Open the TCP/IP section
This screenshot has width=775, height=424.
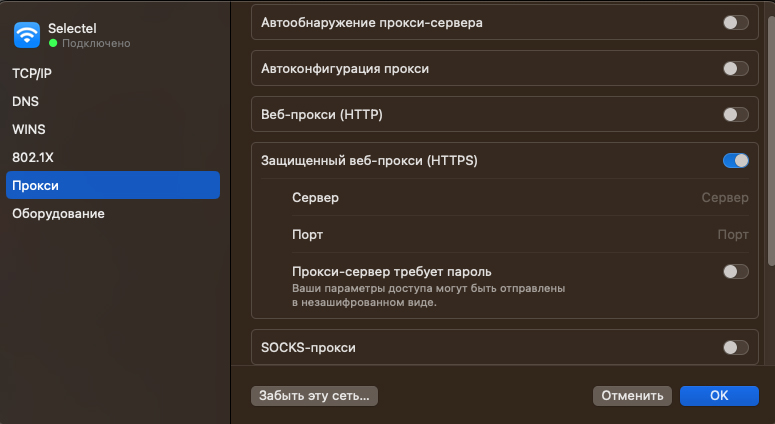pos(113,73)
